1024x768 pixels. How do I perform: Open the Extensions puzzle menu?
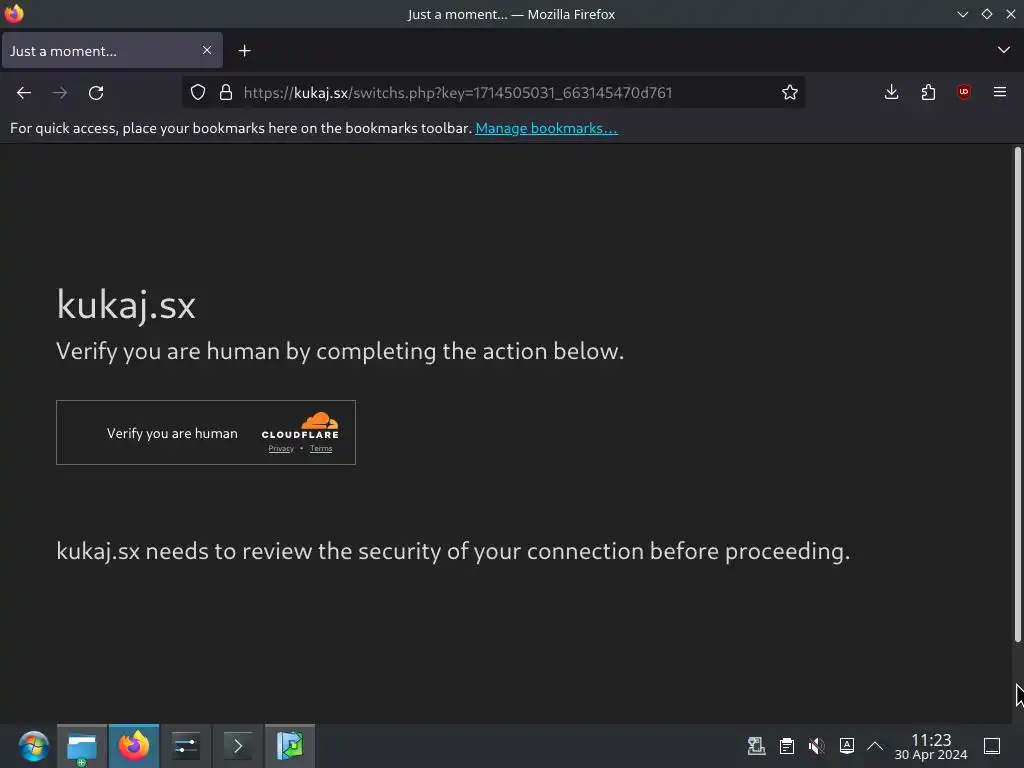[928, 93]
